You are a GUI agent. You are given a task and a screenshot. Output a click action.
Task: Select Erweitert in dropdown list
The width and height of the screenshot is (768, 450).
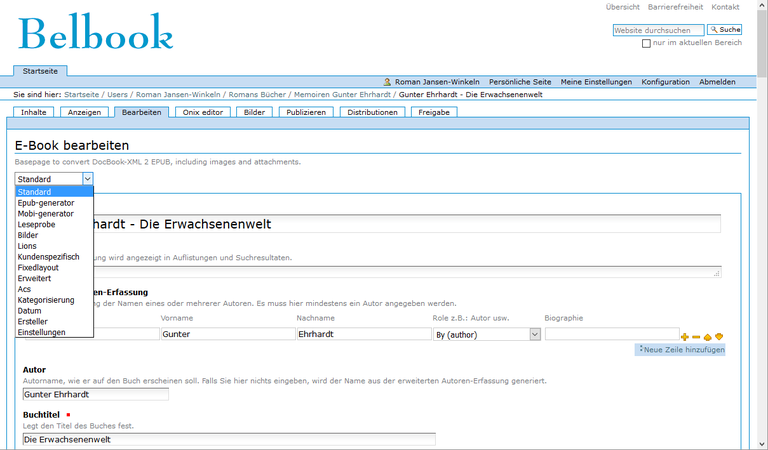[54, 278]
